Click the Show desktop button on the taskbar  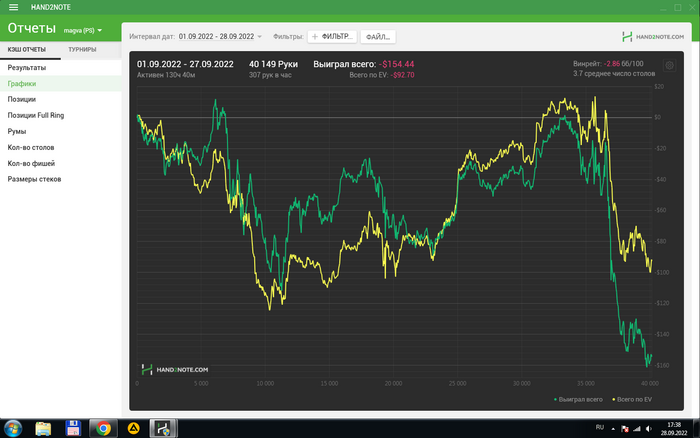[696, 429]
